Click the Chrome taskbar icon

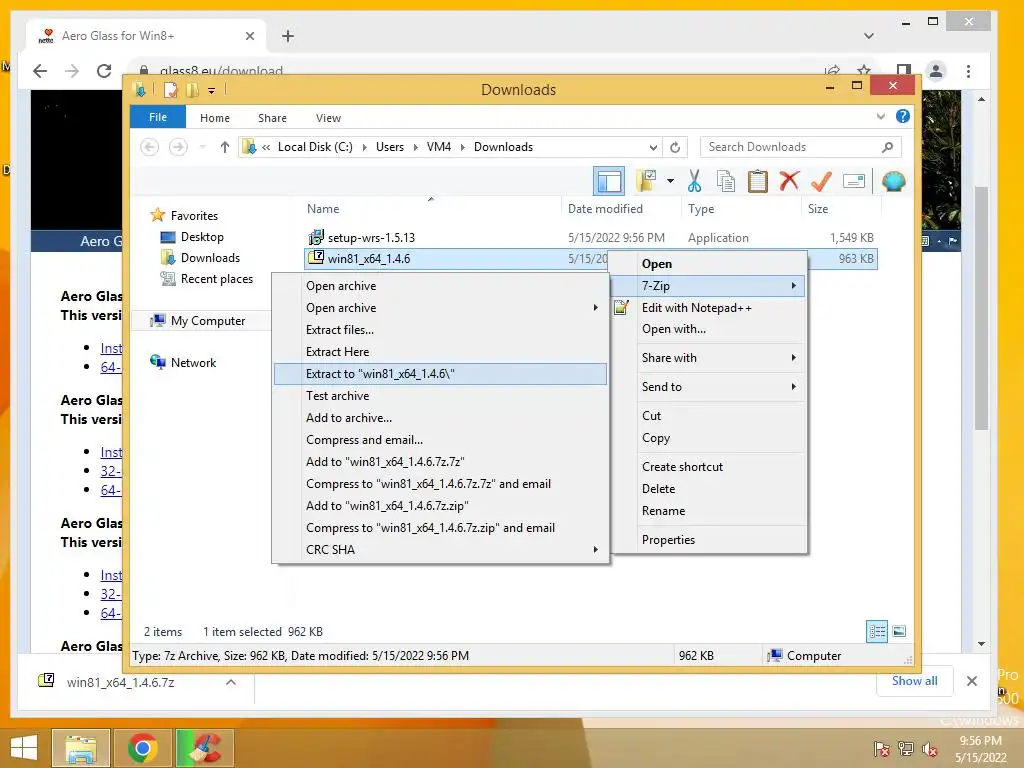click(x=142, y=748)
